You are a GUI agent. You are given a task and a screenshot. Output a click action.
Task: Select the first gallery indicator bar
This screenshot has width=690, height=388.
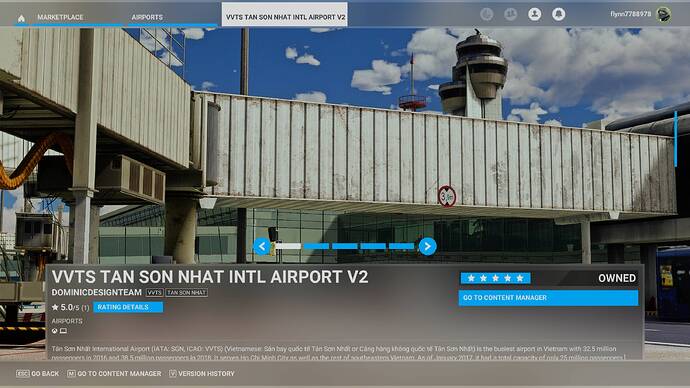(288, 246)
